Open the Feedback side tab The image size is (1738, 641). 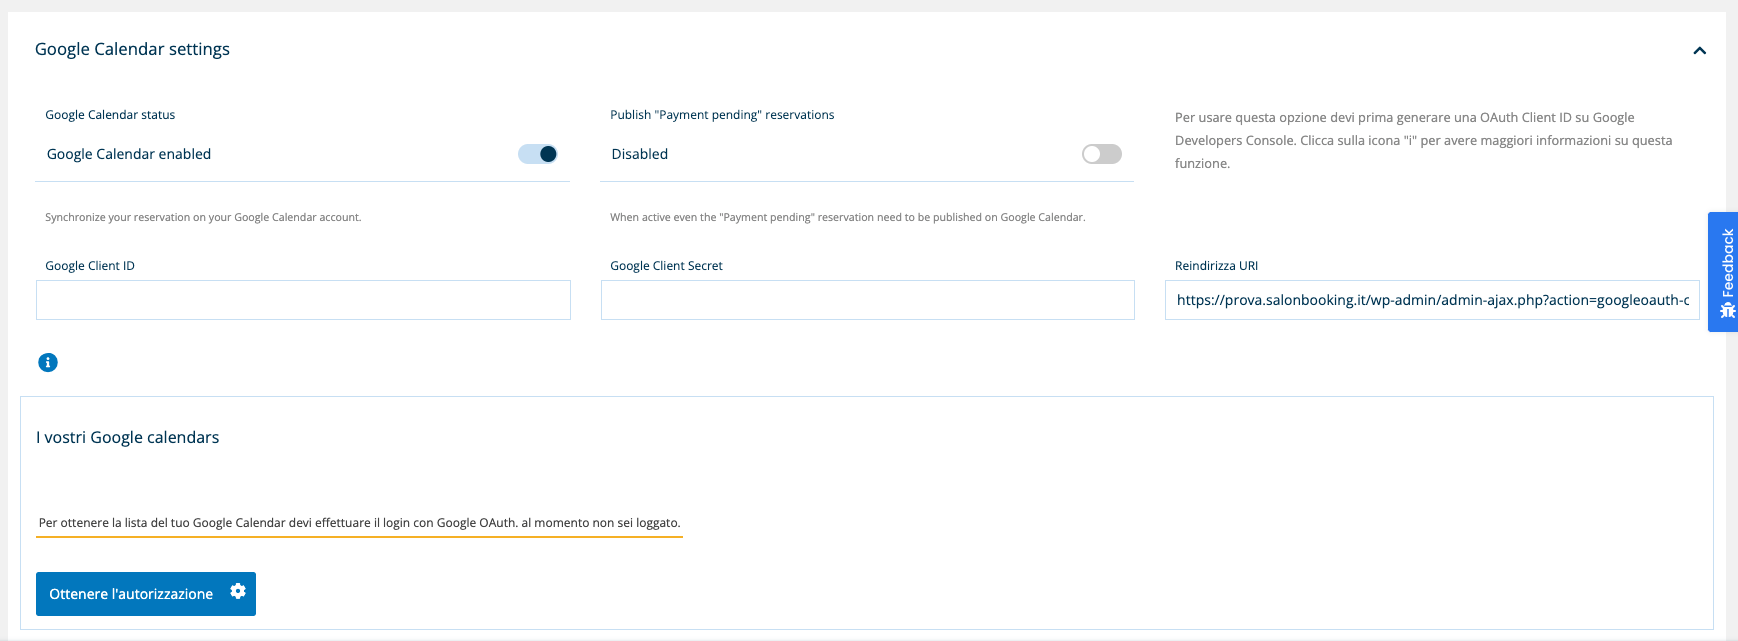click(x=1726, y=262)
